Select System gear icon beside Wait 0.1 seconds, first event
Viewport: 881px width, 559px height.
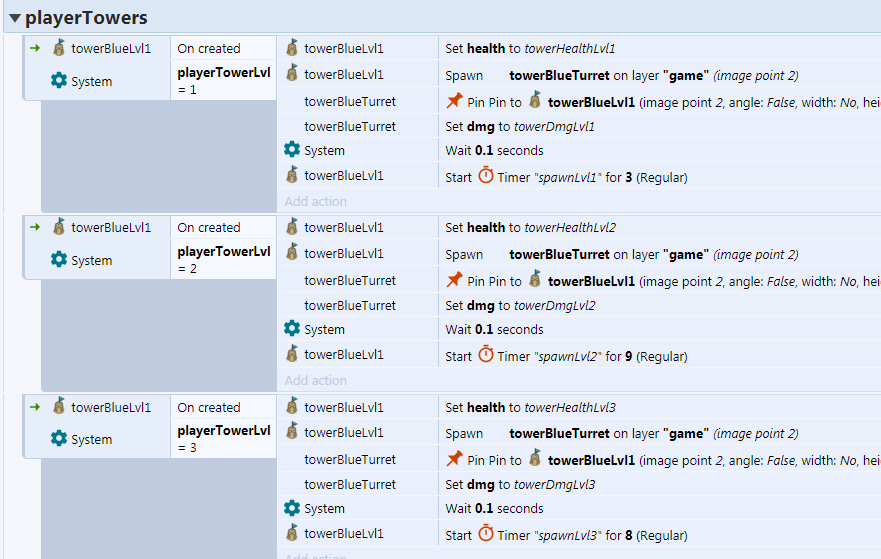[x=292, y=149]
